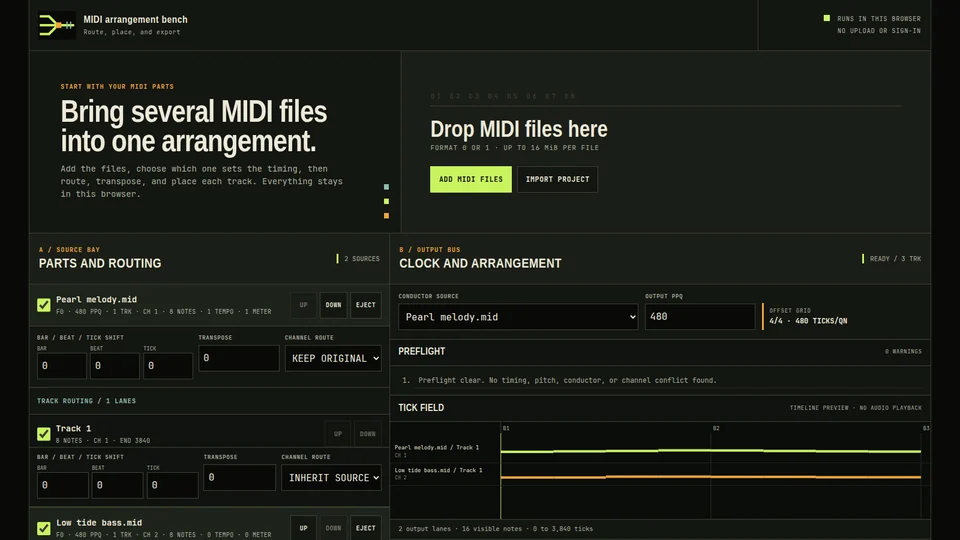Open the Conductor Source dropdown
960x540 pixels.
click(x=518, y=317)
